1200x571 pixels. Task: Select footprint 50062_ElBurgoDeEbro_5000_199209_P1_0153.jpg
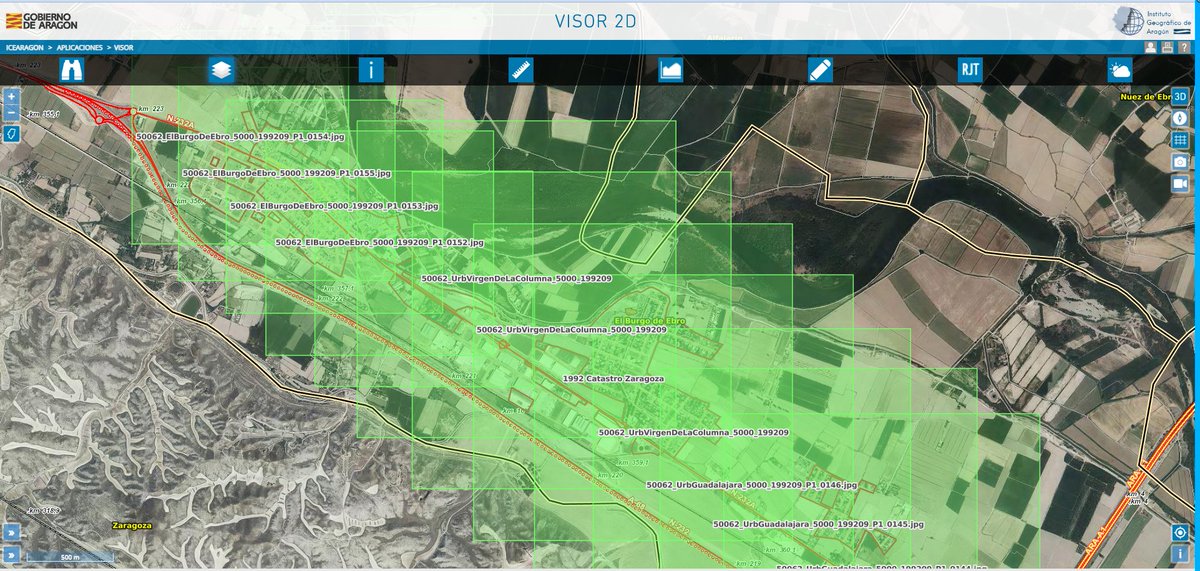(x=334, y=206)
